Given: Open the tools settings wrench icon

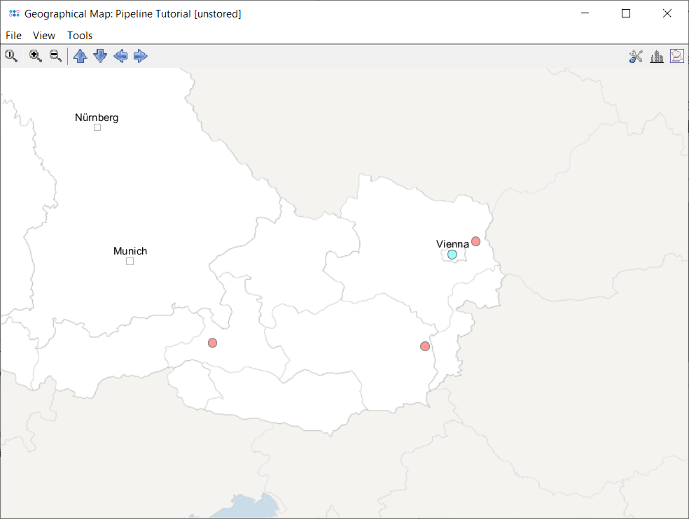Looking at the screenshot, I should tap(635, 56).
